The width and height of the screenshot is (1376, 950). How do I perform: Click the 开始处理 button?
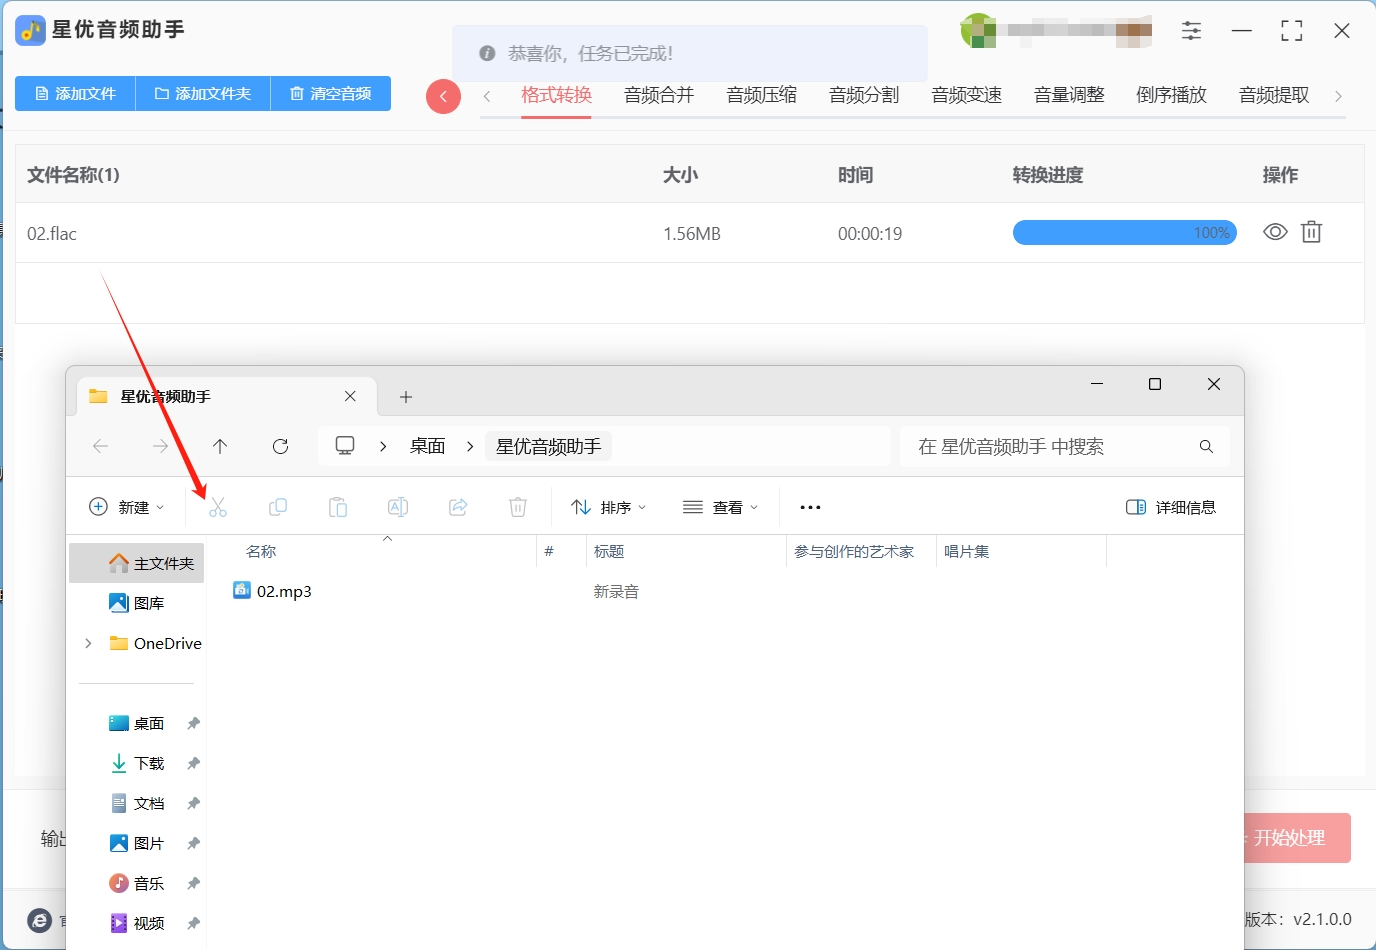(1297, 838)
